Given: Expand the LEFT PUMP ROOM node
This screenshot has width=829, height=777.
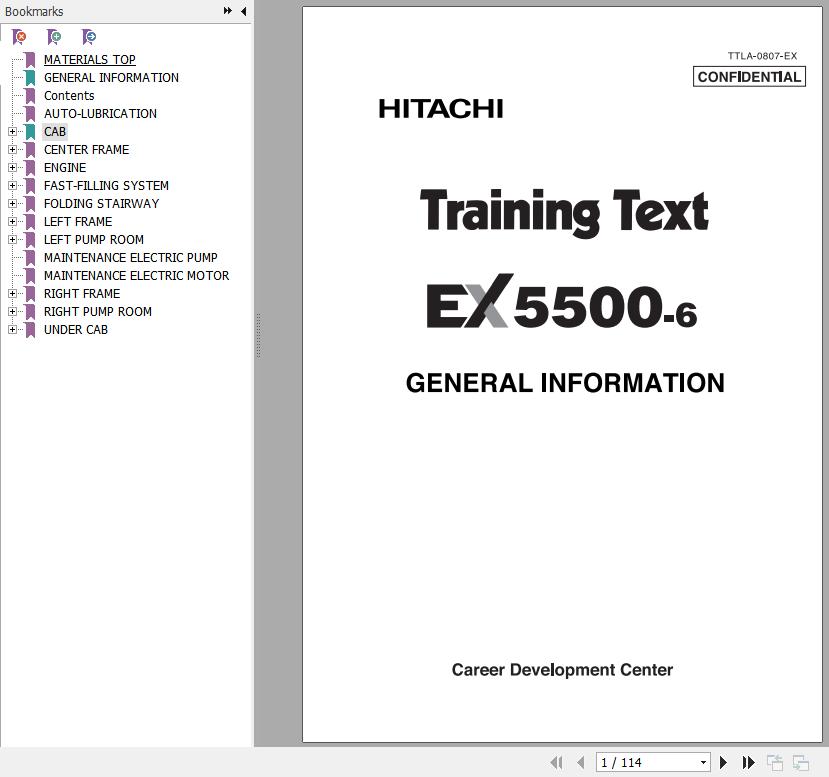Looking at the screenshot, I should pos(12,239).
